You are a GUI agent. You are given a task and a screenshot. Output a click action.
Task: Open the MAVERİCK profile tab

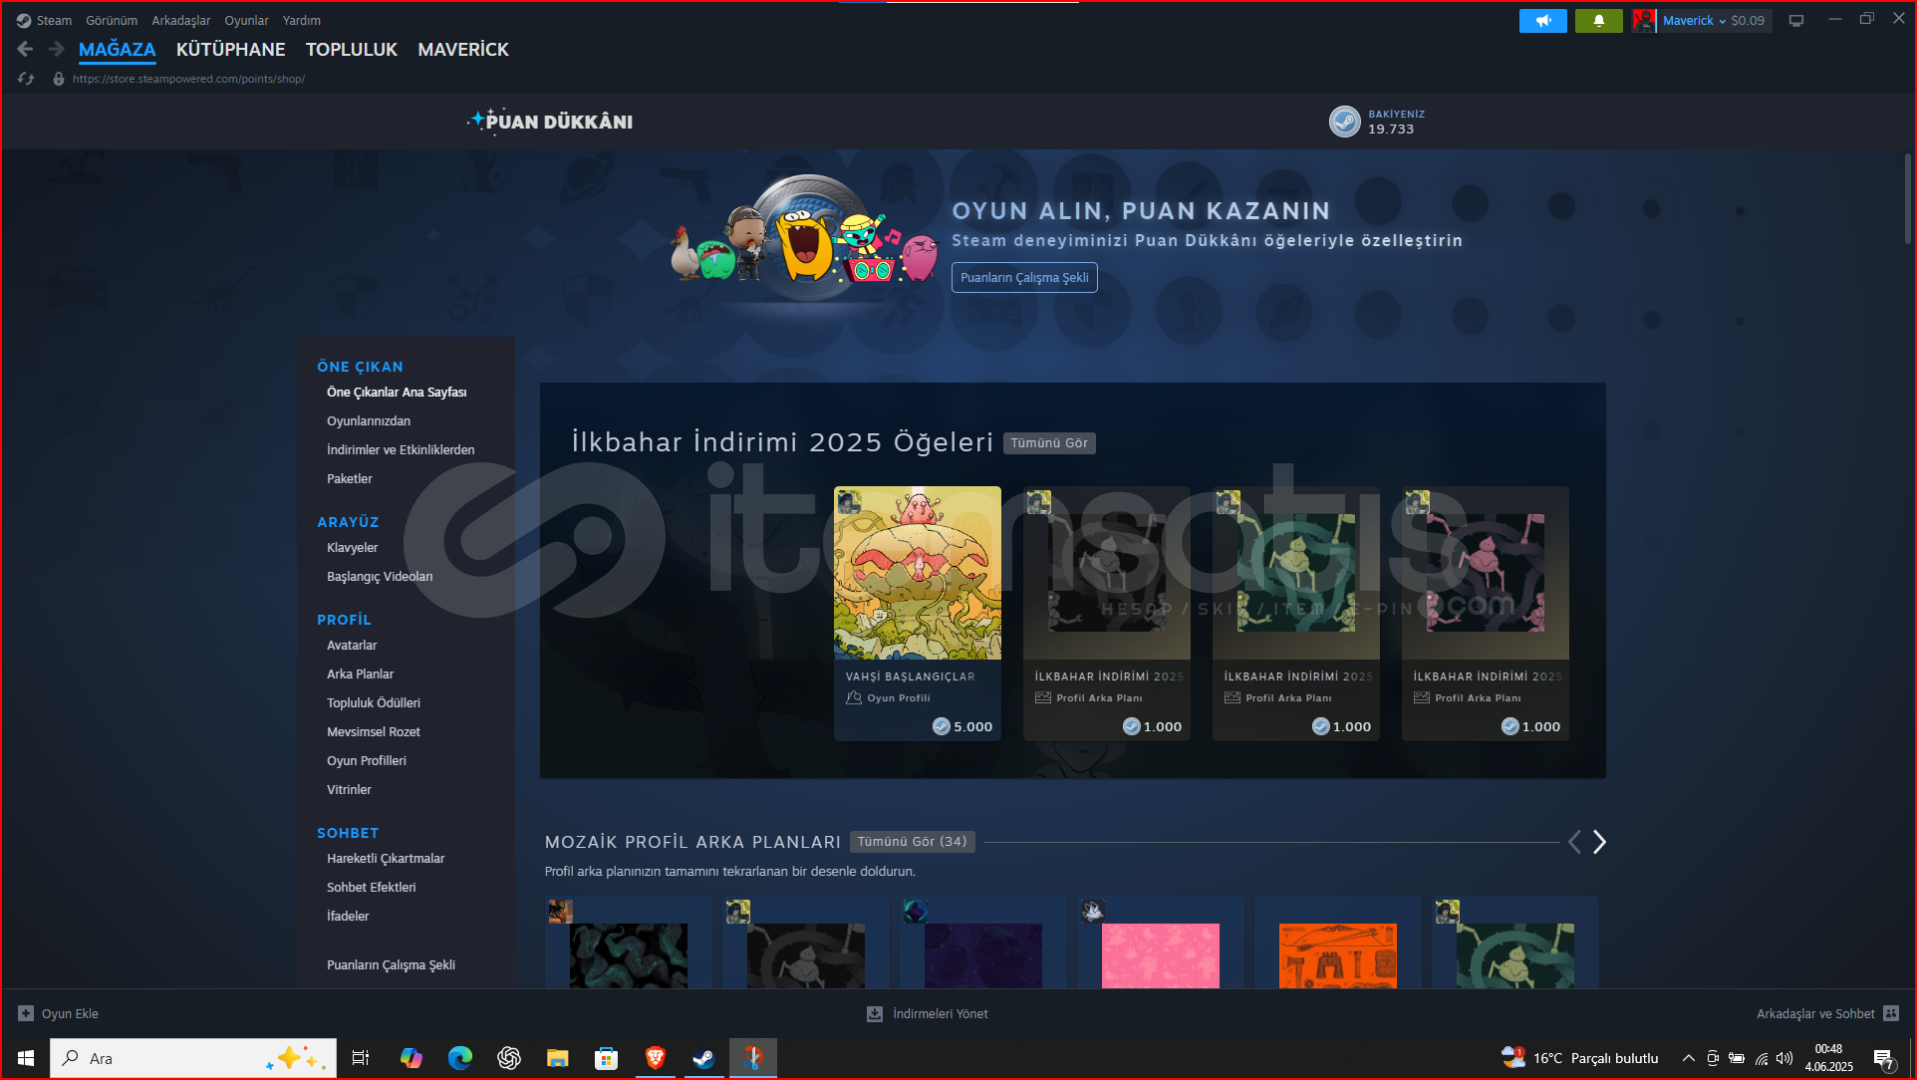[463, 49]
